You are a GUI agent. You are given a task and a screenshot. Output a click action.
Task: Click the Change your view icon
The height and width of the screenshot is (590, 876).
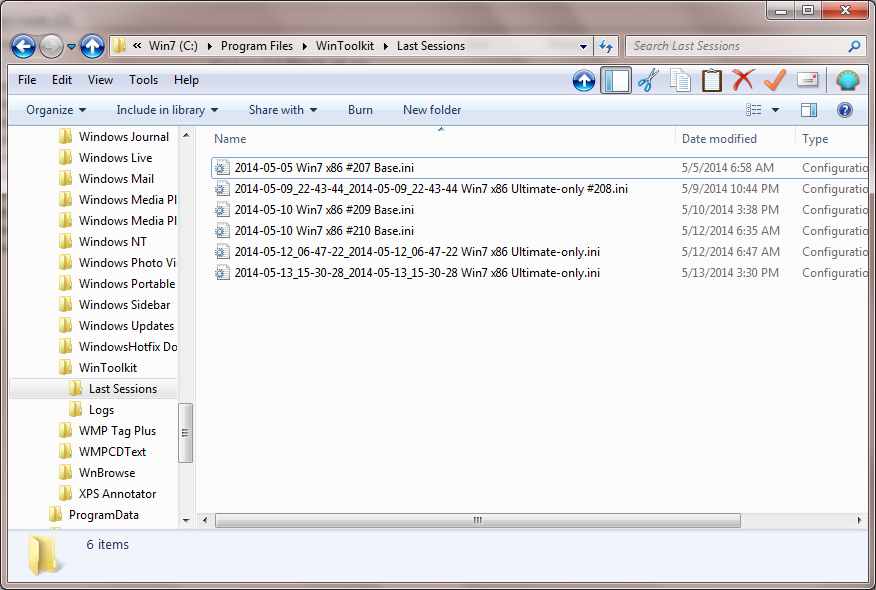(753, 110)
